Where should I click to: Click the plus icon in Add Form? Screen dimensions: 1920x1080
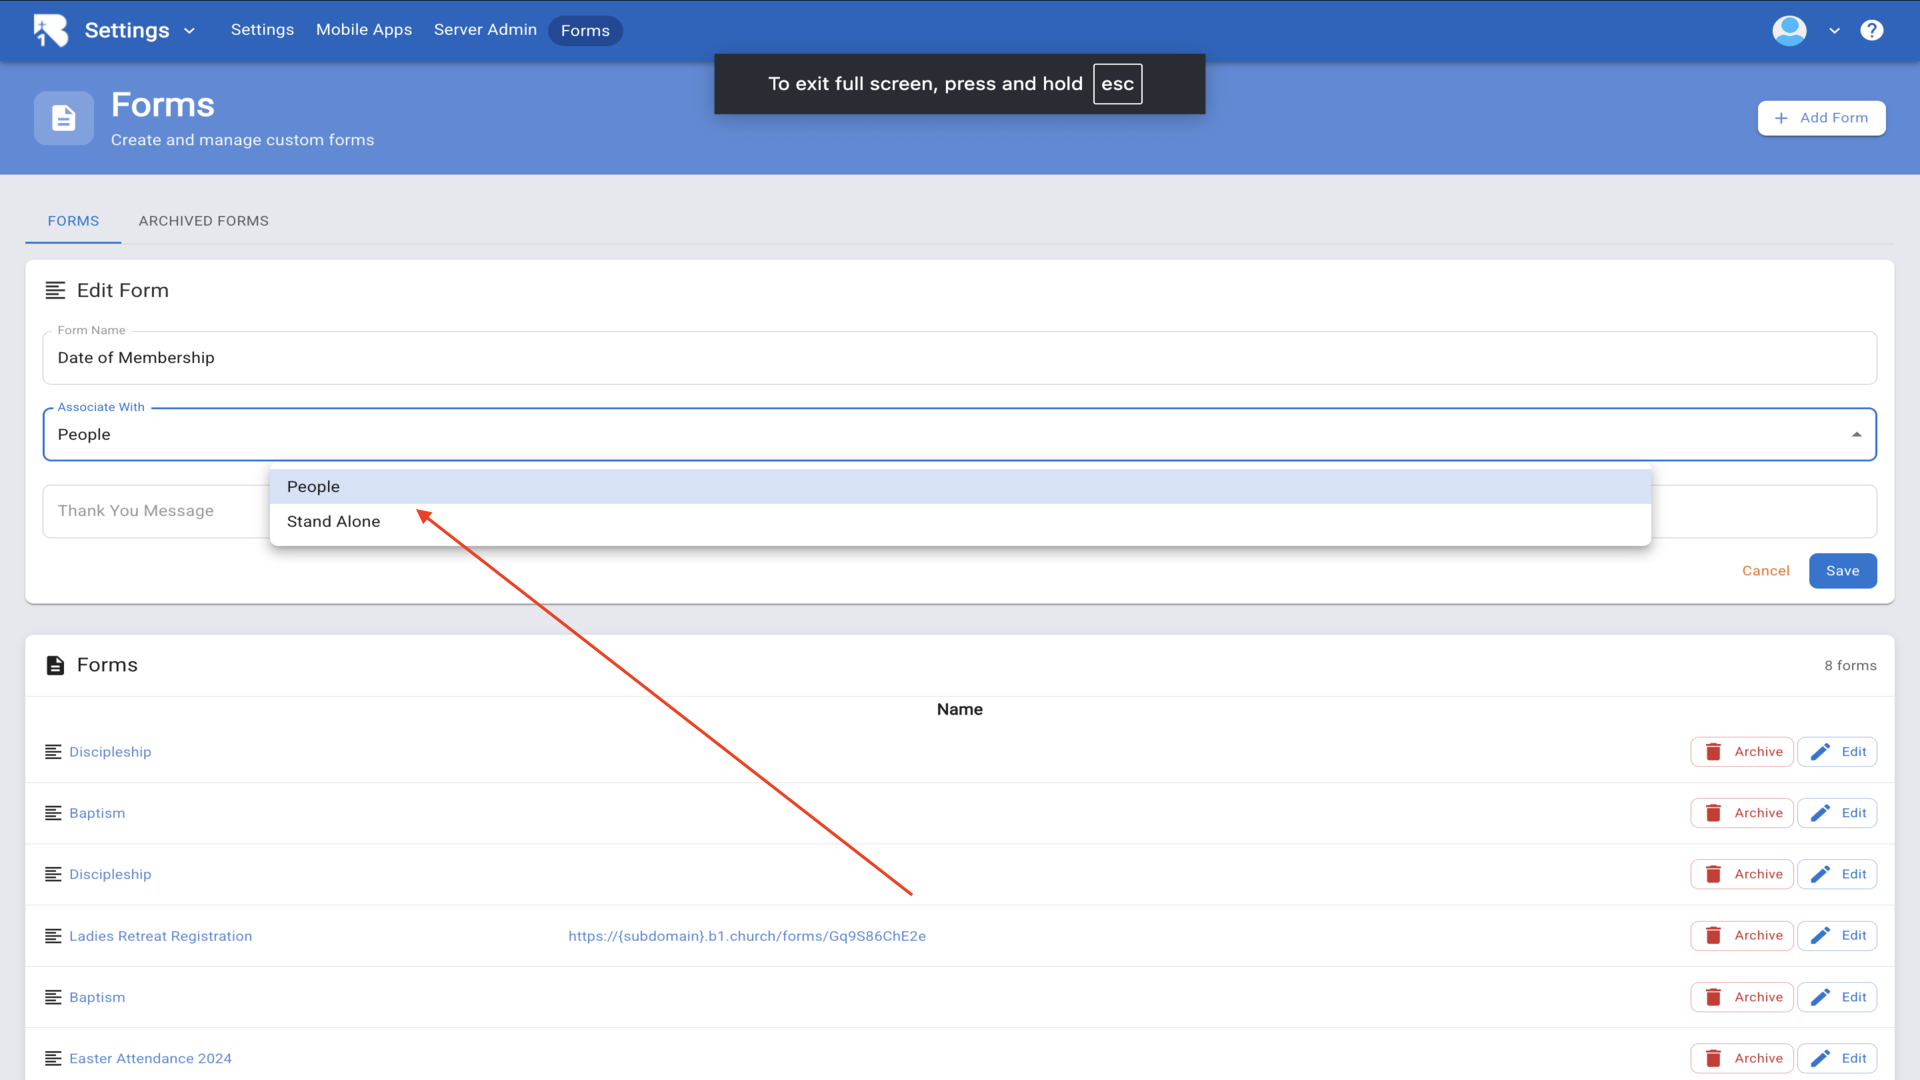[x=1781, y=118]
